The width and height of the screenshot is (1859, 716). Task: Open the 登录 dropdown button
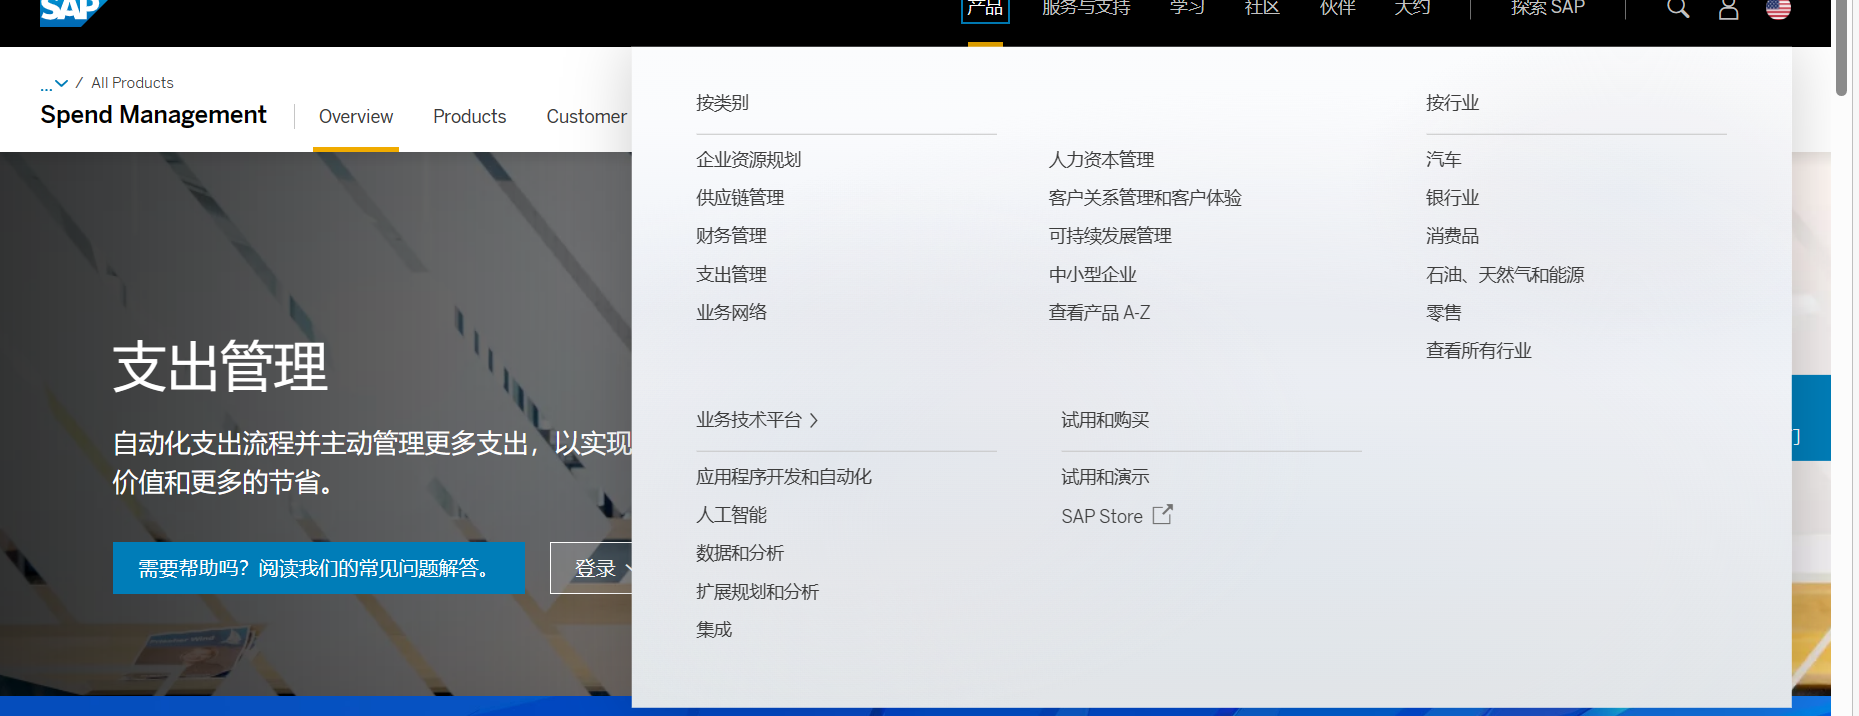[592, 568]
